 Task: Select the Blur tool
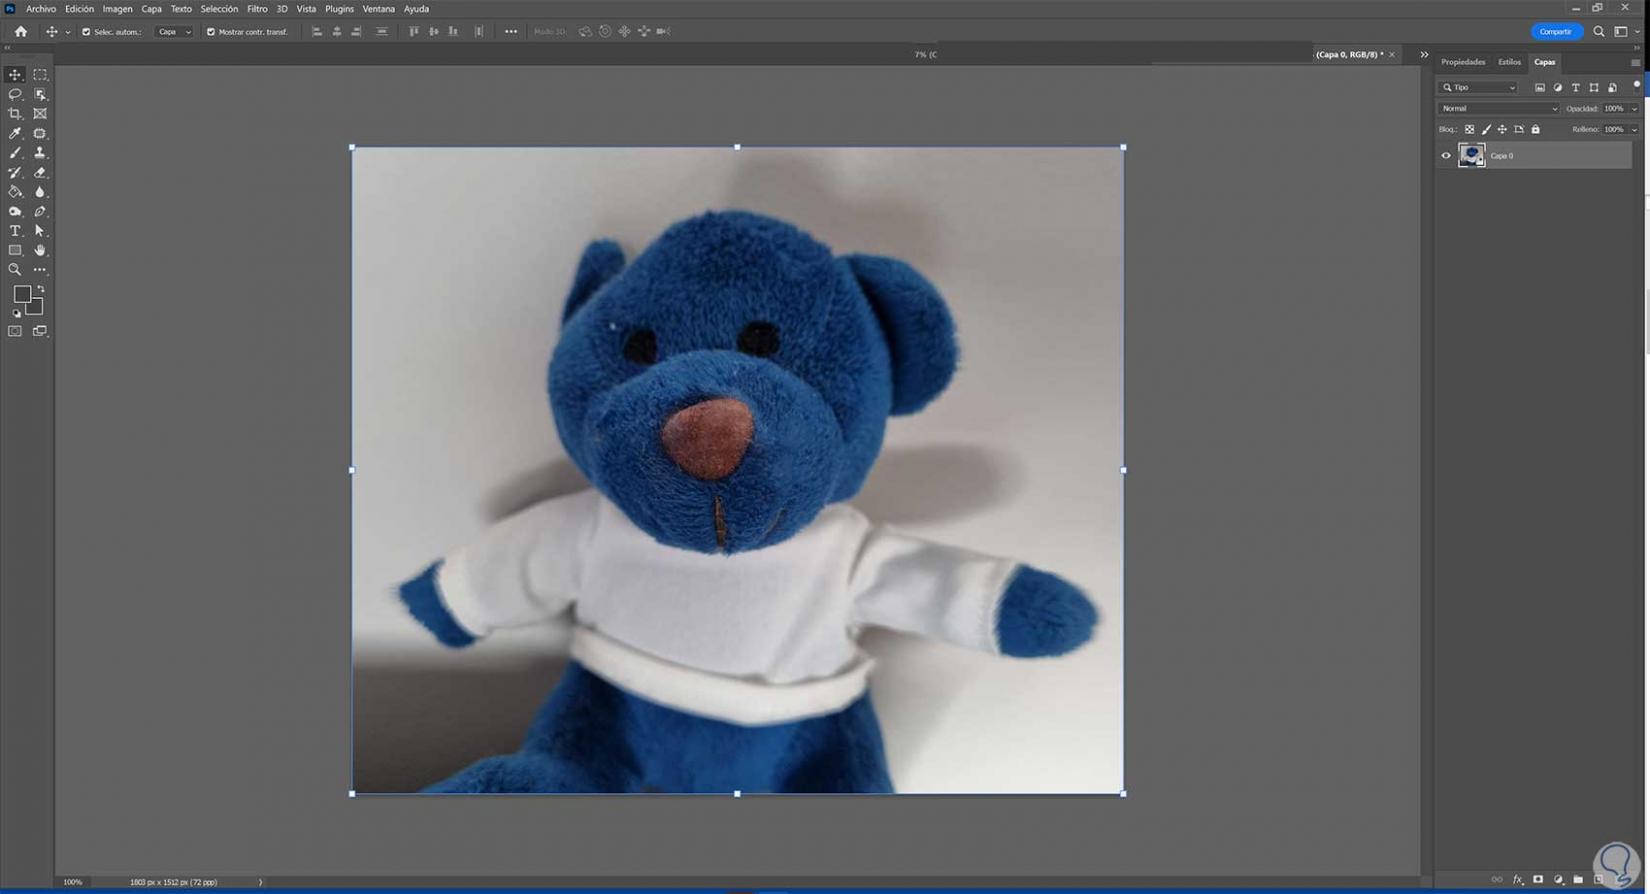pos(40,192)
